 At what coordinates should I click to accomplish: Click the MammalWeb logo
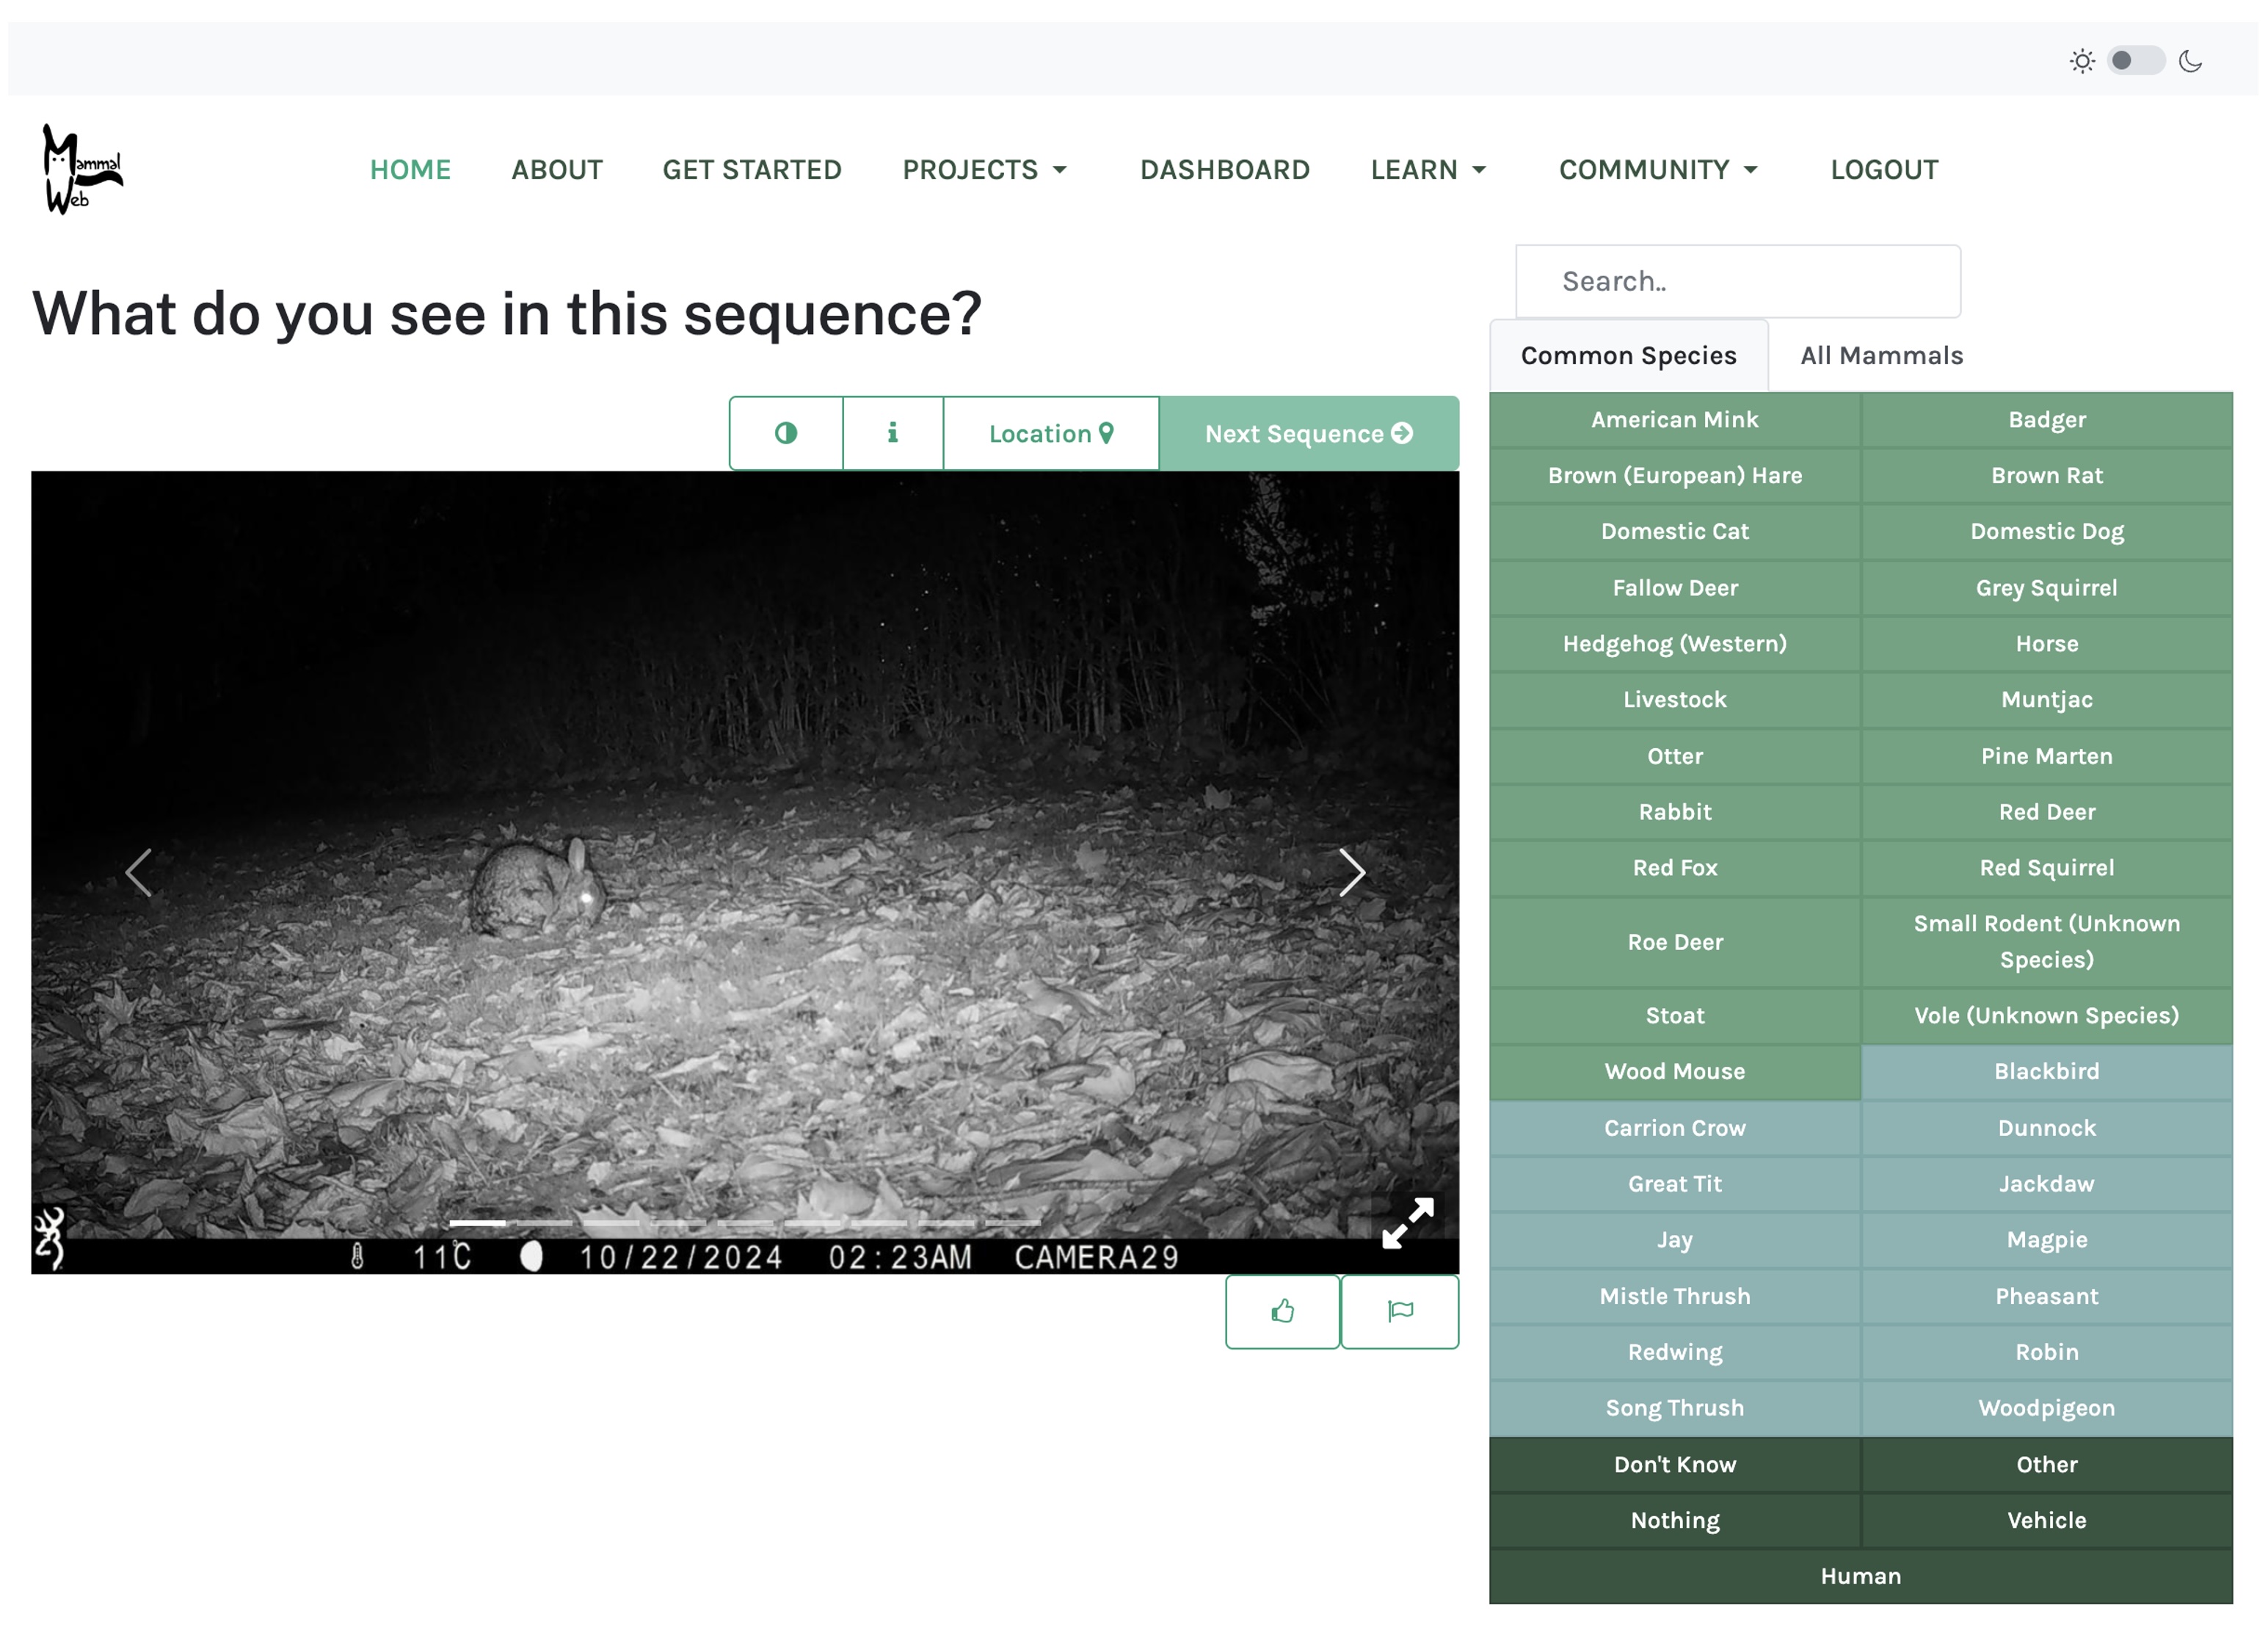pos(82,169)
